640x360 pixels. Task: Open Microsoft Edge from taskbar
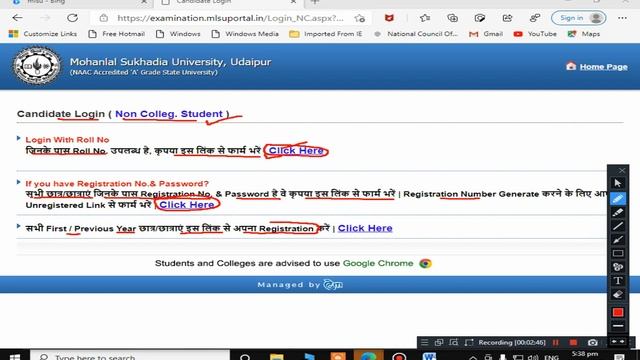368,356
